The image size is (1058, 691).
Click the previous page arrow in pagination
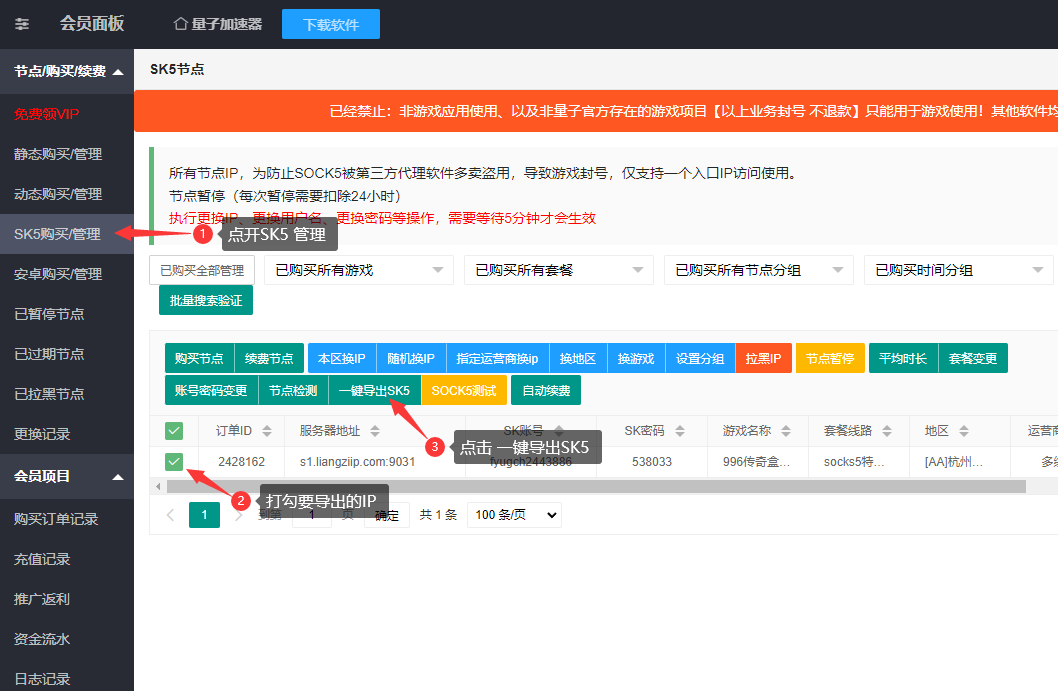click(170, 515)
